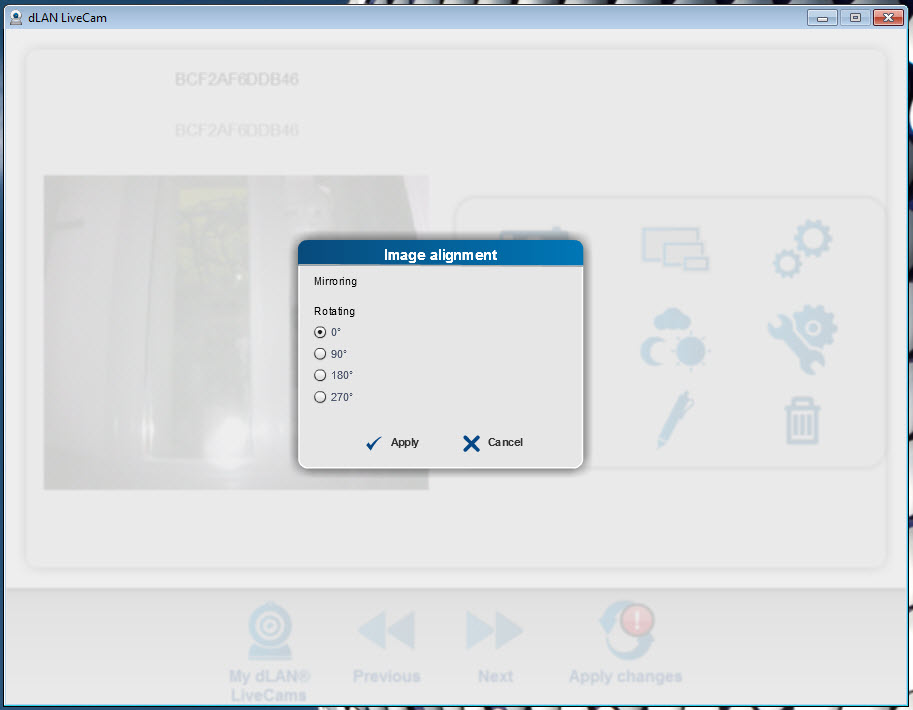Pick the 270° rotation radio button
Viewport: 913px width, 710px height.
(320, 397)
